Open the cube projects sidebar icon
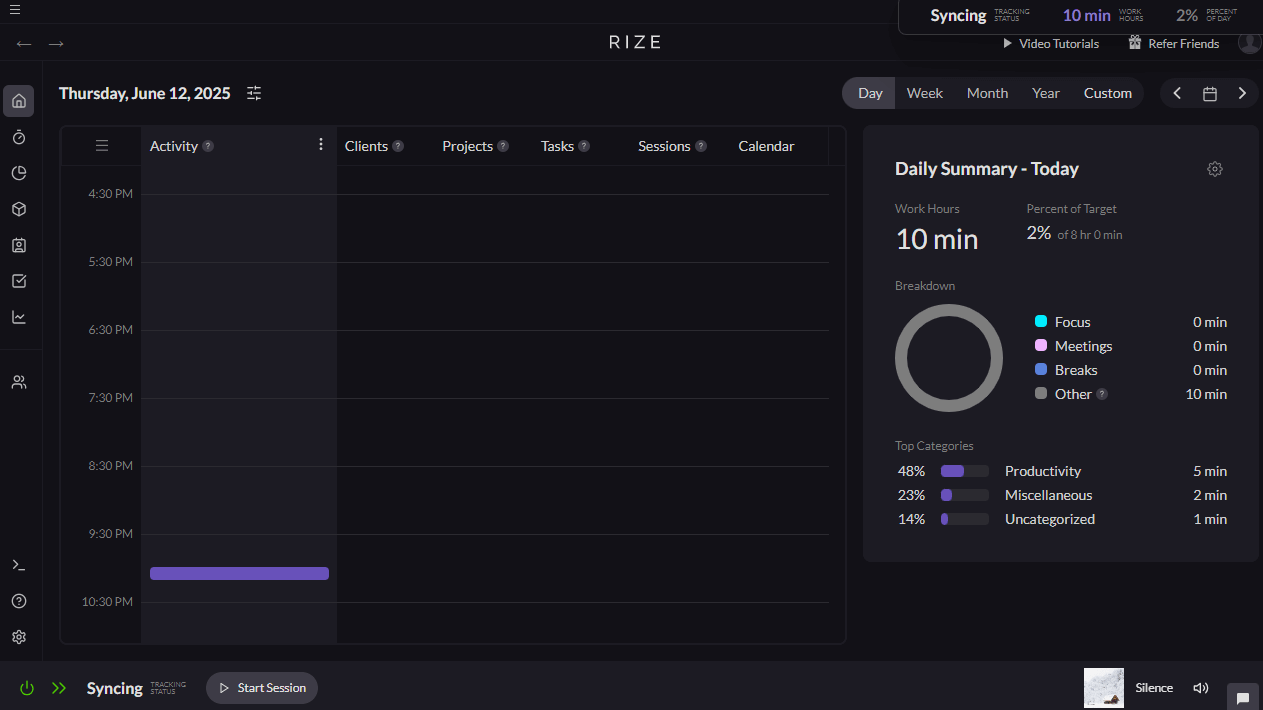Screen dimensions: 1263x710 point(18,209)
